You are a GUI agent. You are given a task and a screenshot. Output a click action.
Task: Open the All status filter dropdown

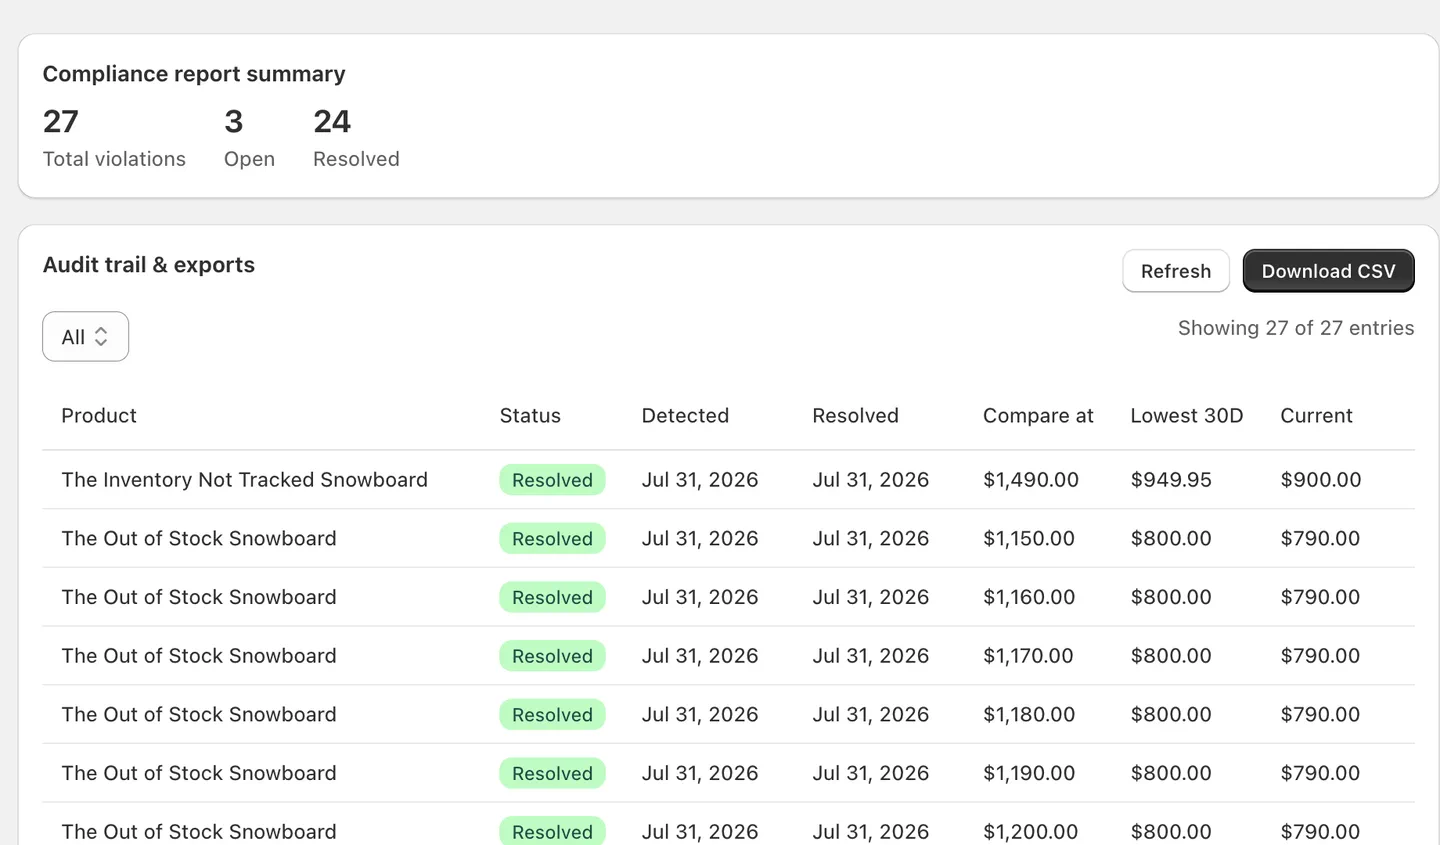(x=85, y=337)
